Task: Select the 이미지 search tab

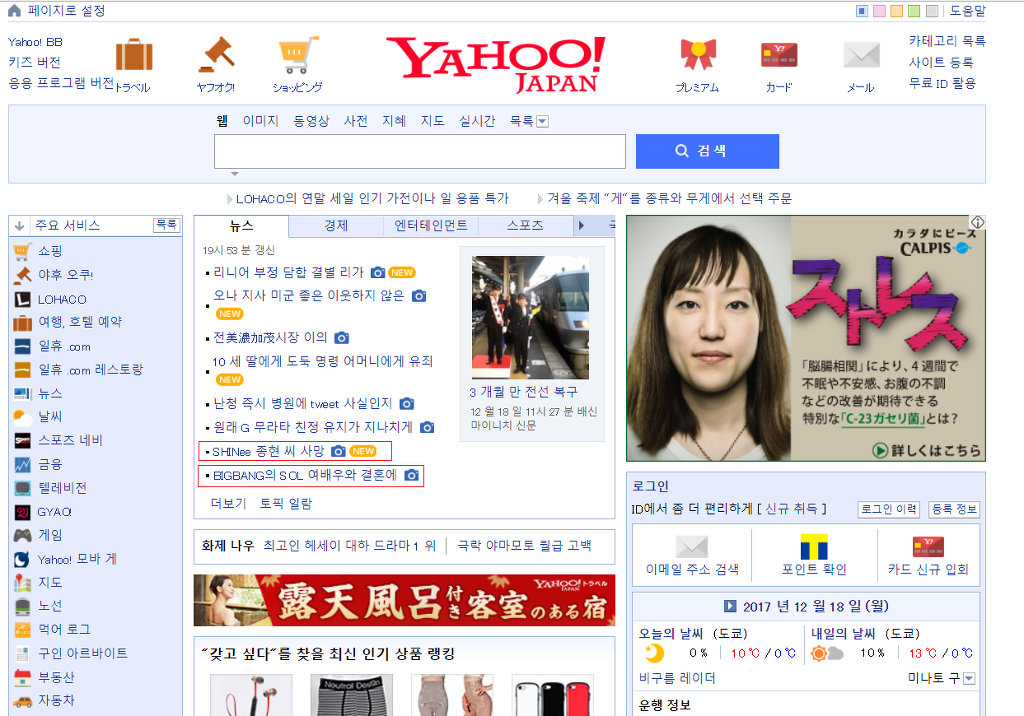Action: 261,121
